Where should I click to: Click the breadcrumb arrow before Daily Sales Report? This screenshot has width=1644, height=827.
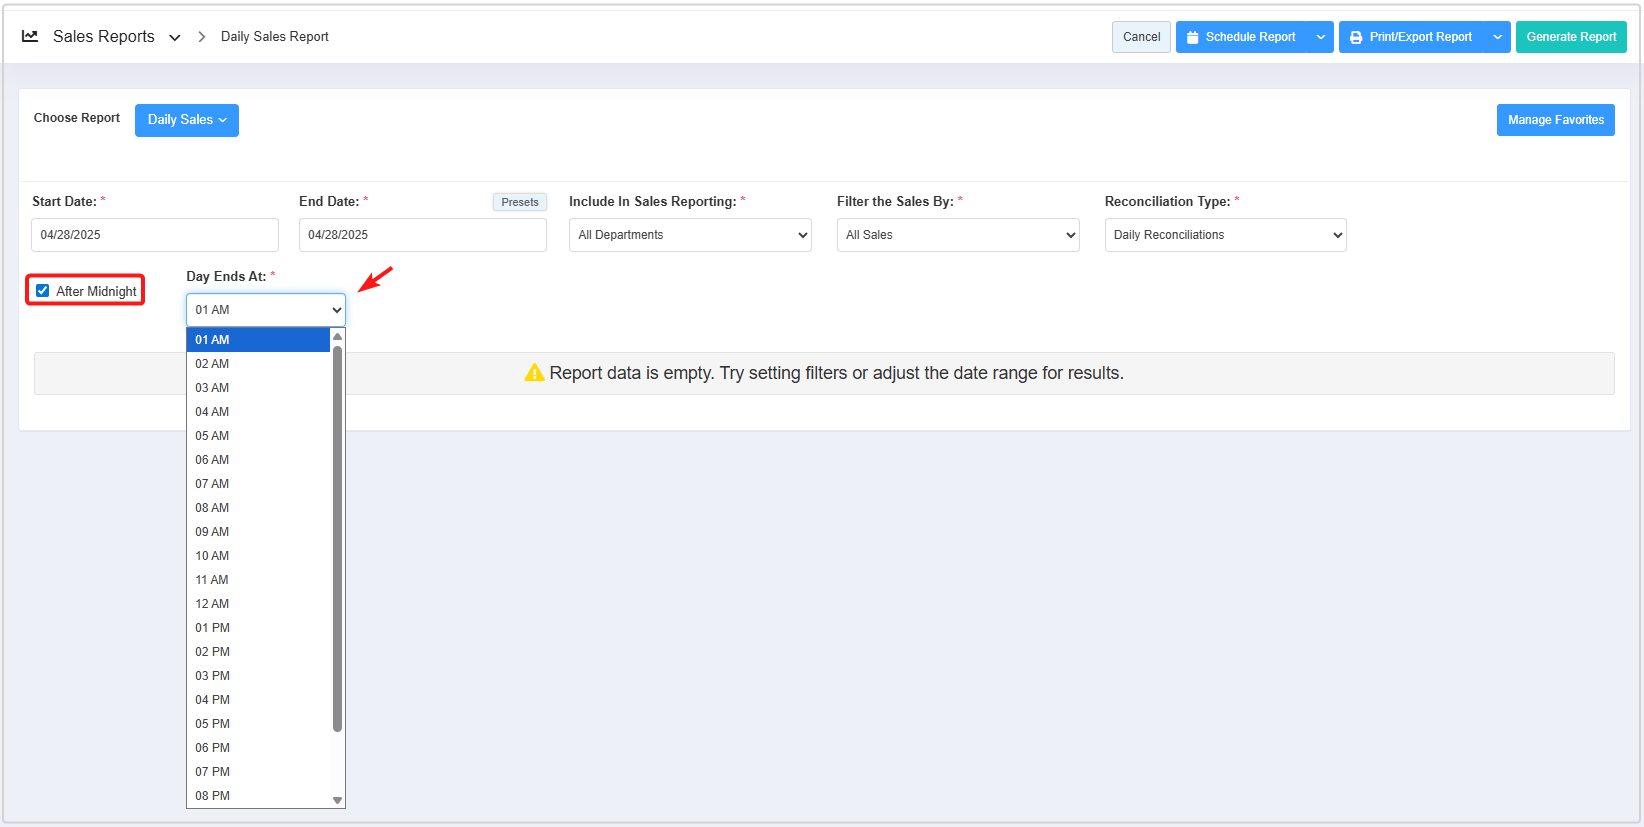201,37
